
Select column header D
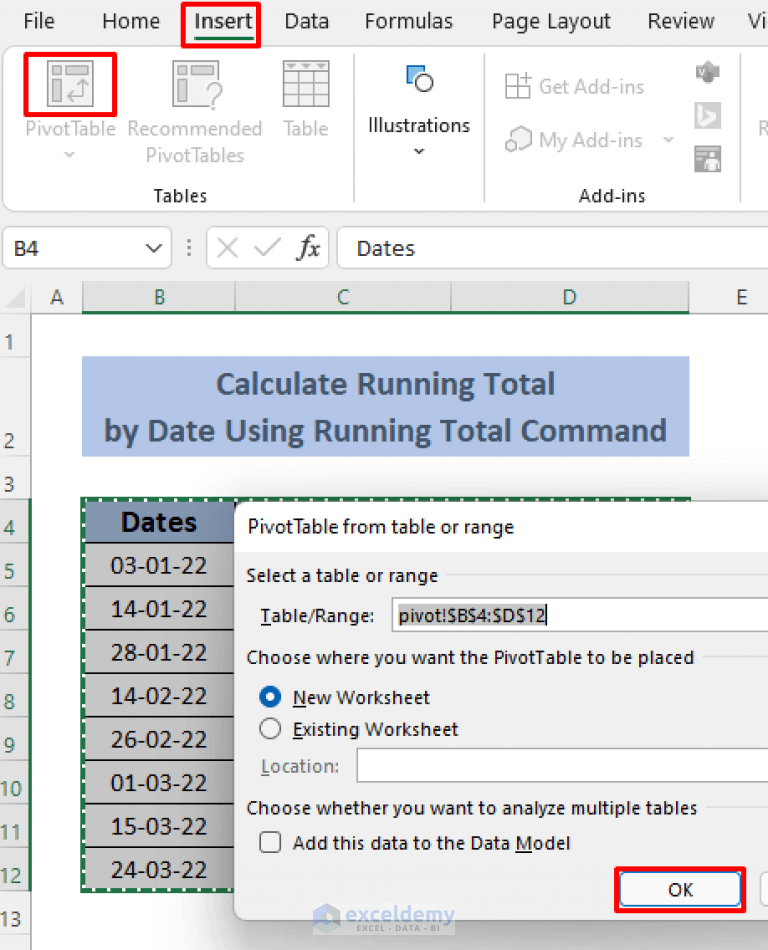click(x=569, y=297)
